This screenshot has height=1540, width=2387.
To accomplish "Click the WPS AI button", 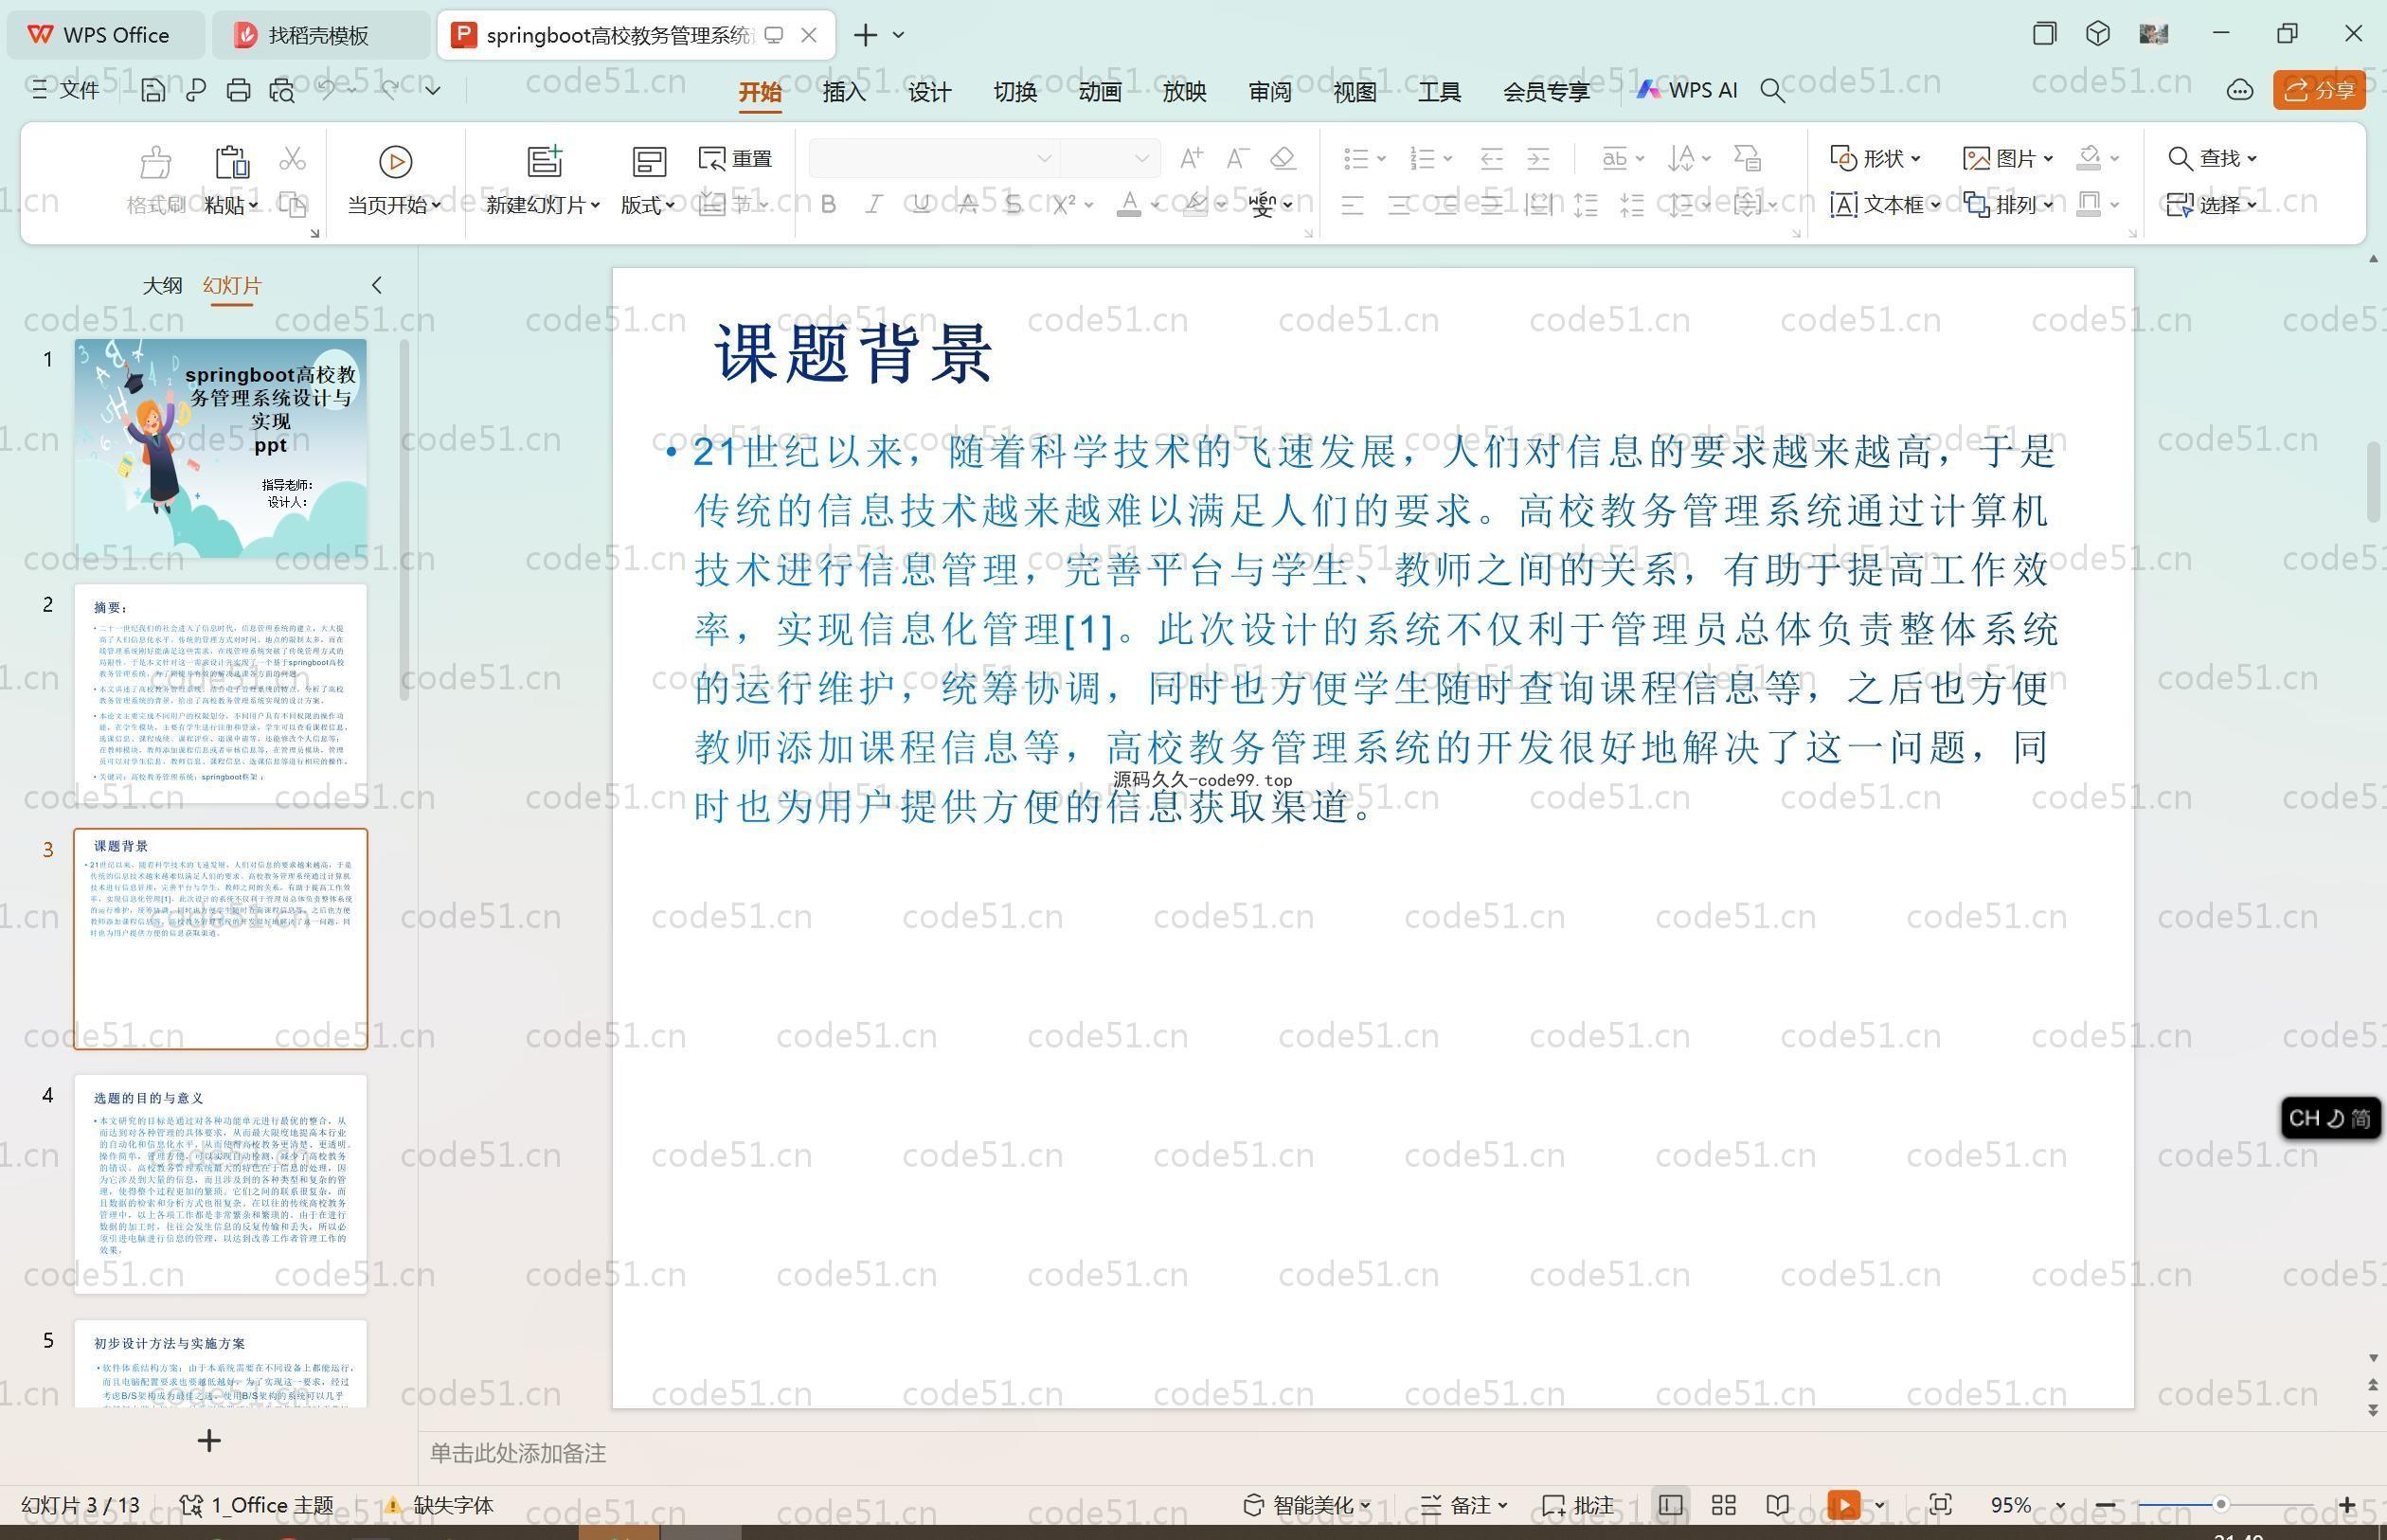I will tap(1687, 90).
